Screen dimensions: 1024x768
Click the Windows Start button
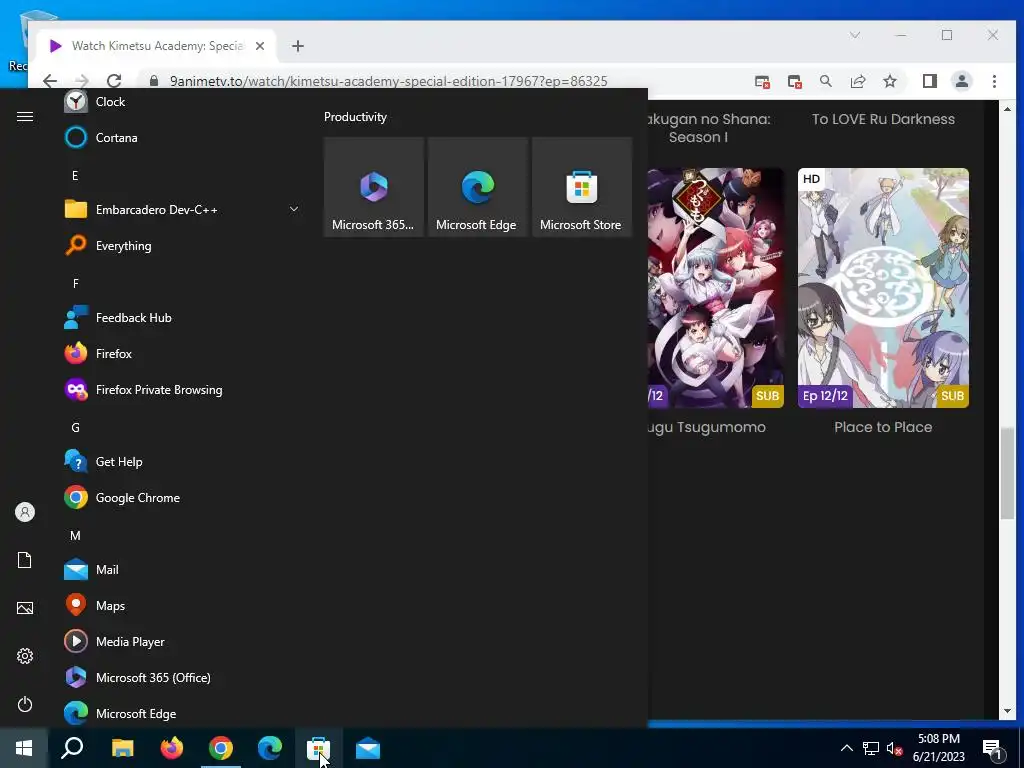pyautogui.click(x=24, y=748)
